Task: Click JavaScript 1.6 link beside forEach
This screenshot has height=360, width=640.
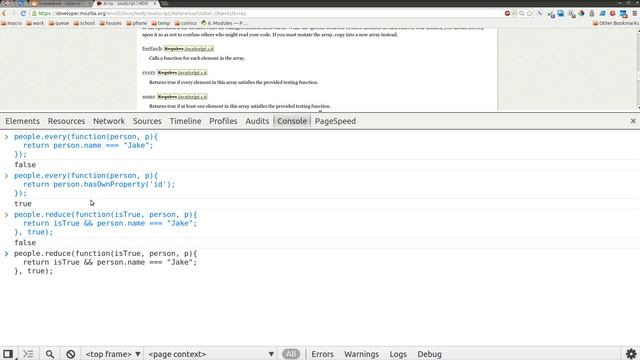Action: (199, 49)
